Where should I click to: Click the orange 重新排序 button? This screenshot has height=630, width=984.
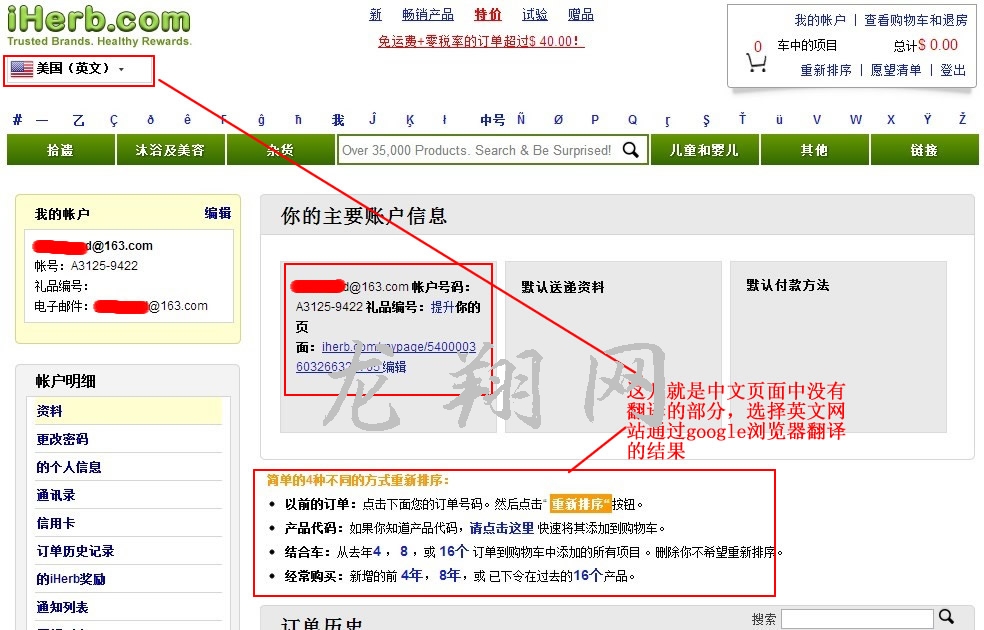579,504
